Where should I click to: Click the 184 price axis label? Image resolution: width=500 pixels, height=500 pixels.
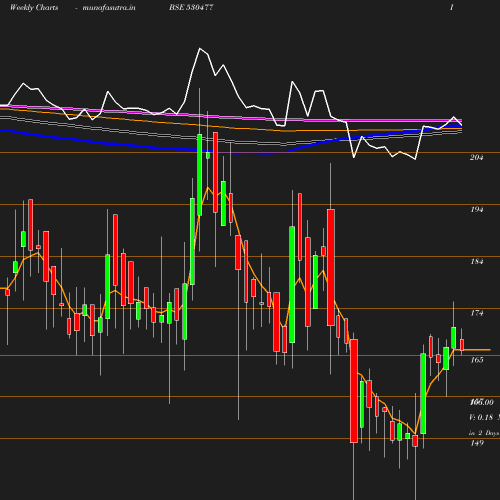[477, 261]
